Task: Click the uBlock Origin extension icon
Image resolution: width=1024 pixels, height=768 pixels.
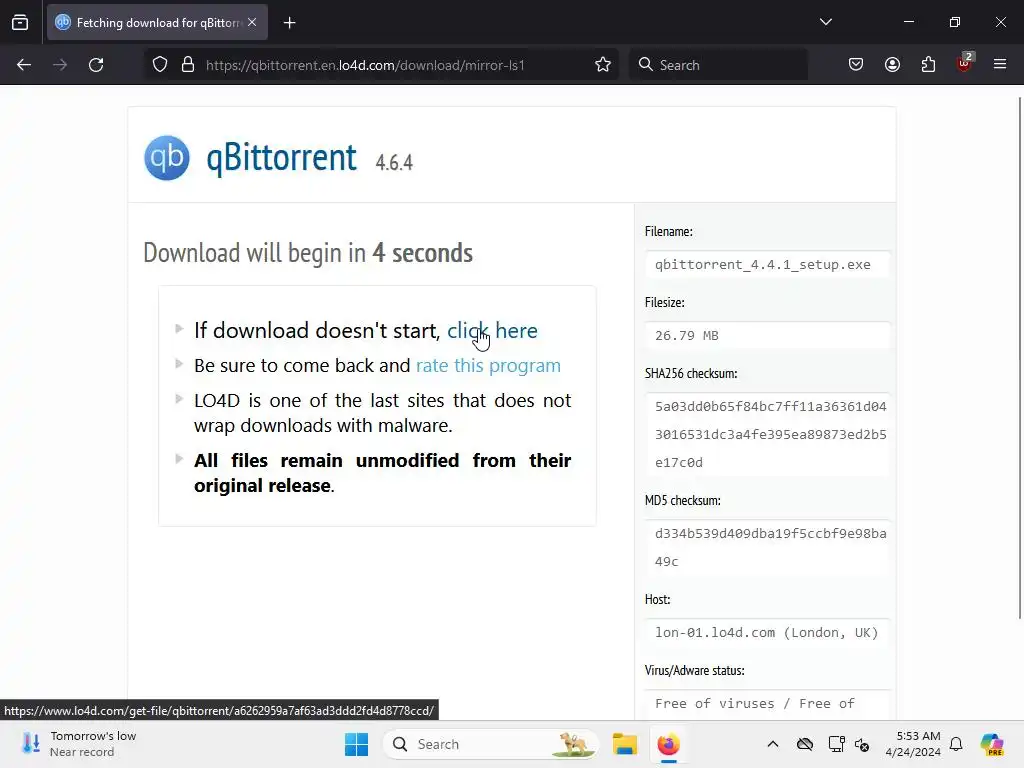Action: click(x=965, y=63)
